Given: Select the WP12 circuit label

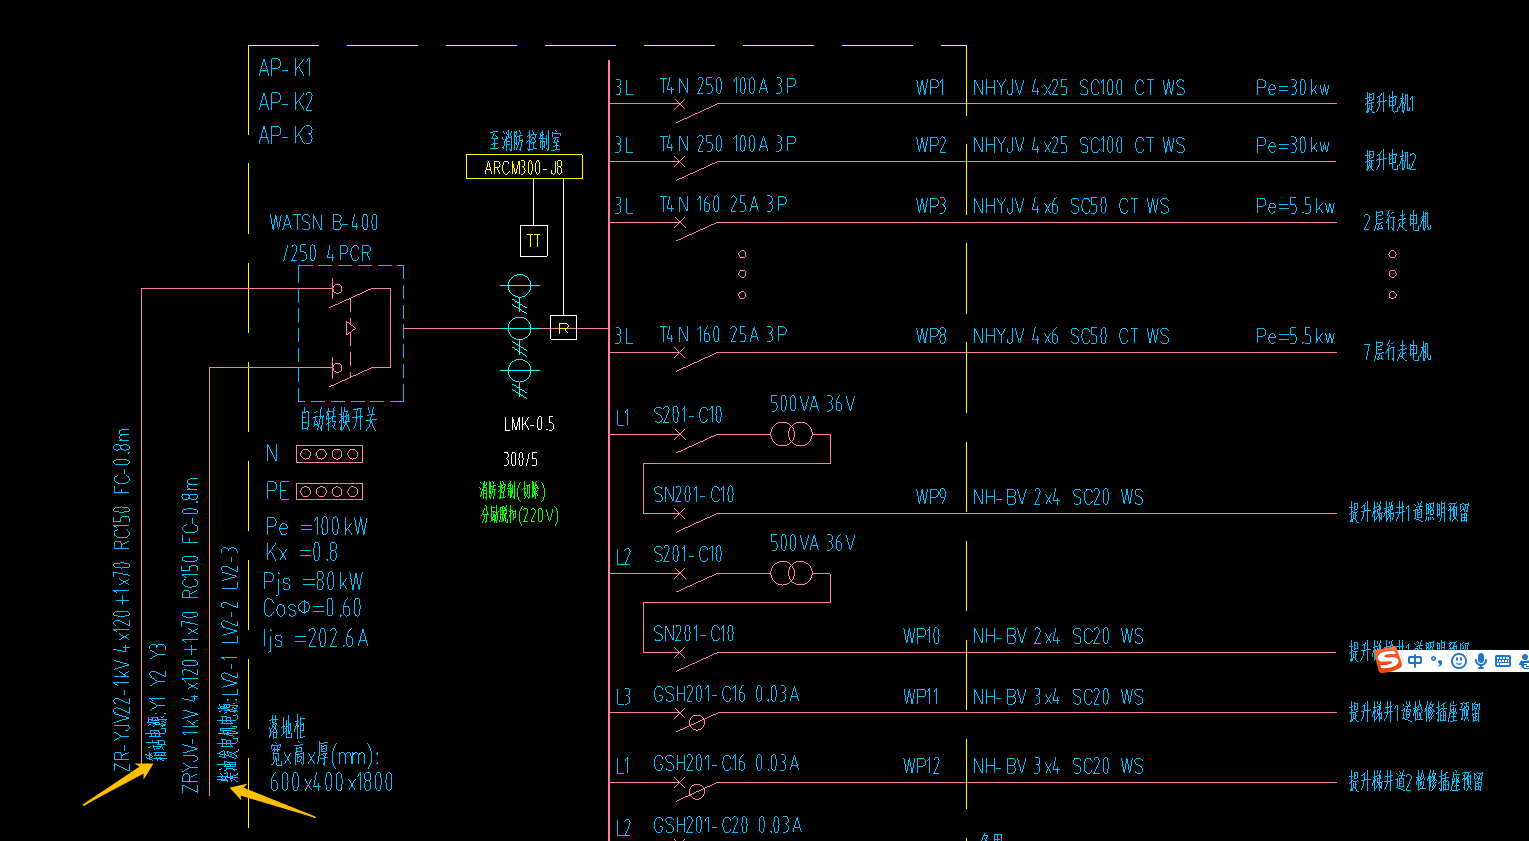Looking at the screenshot, I should [921, 766].
